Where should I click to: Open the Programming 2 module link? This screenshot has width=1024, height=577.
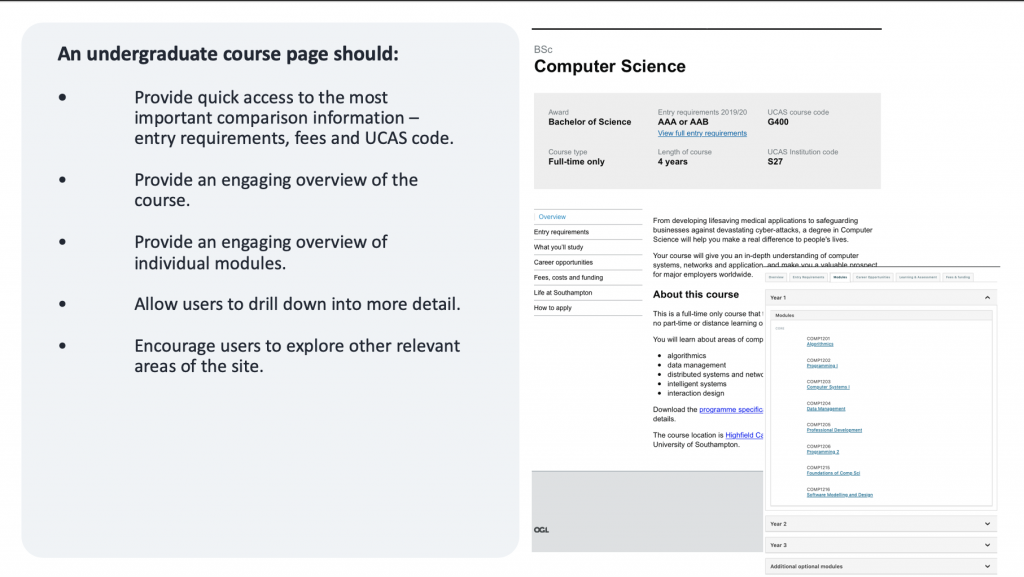[x=823, y=452]
